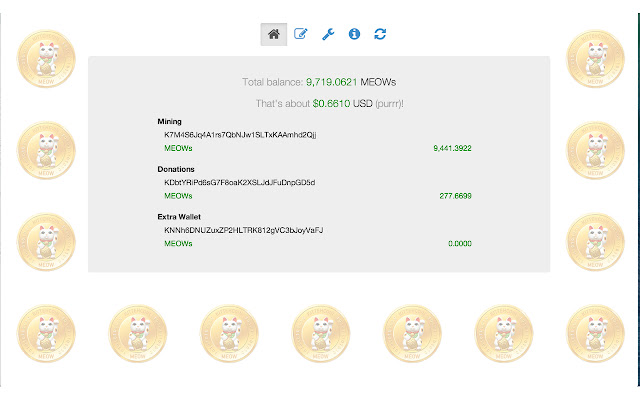This screenshot has width=640, height=400.
Task: Select the Extra Wallet label
Action: click(x=179, y=217)
